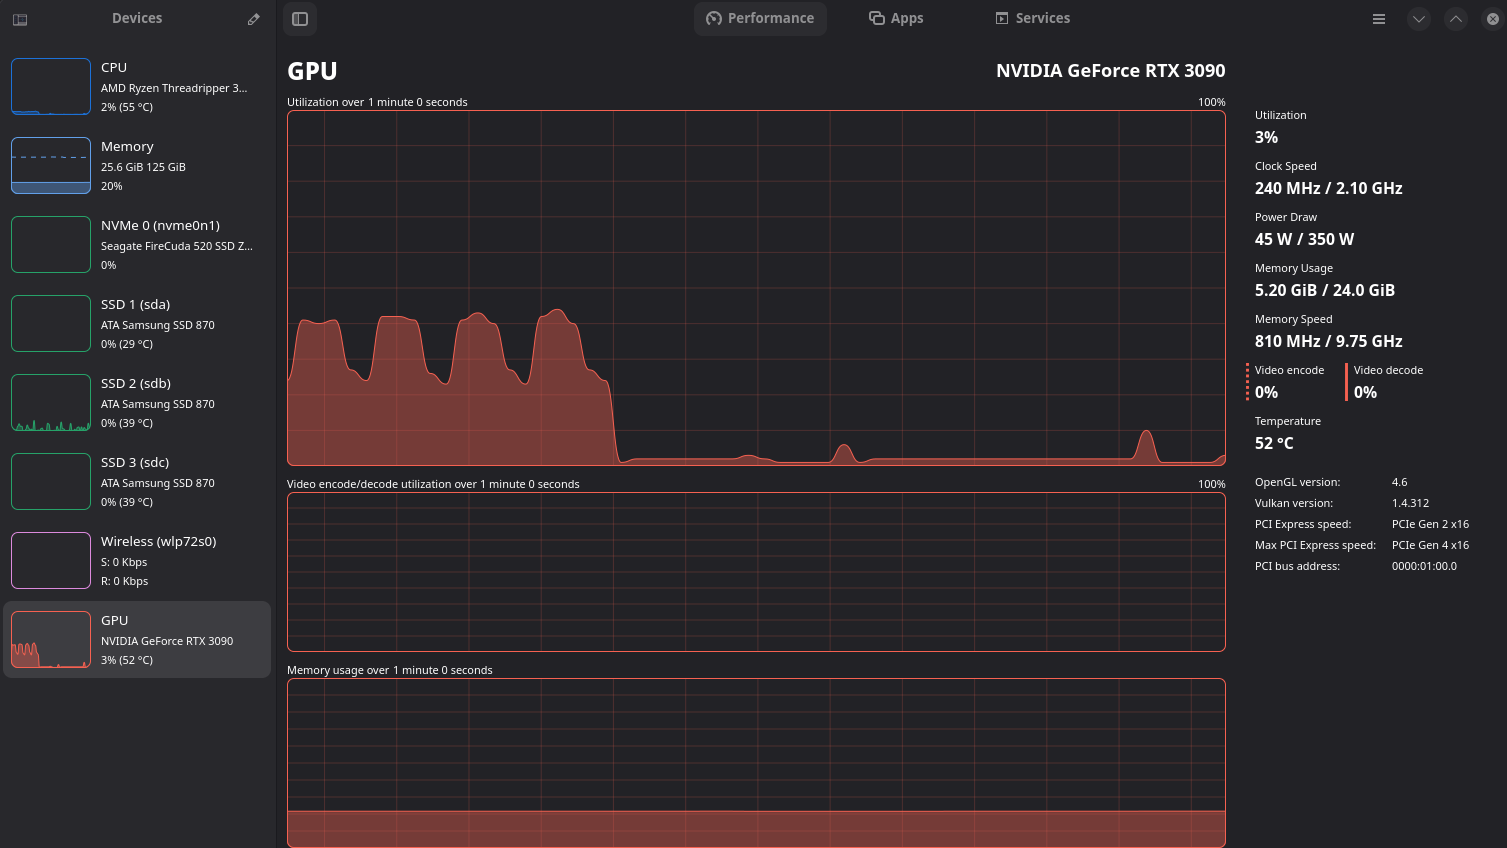The height and width of the screenshot is (848, 1507).
Task: Click the Seagate FireCuda 520 SSD label
Action: click(x=177, y=246)
